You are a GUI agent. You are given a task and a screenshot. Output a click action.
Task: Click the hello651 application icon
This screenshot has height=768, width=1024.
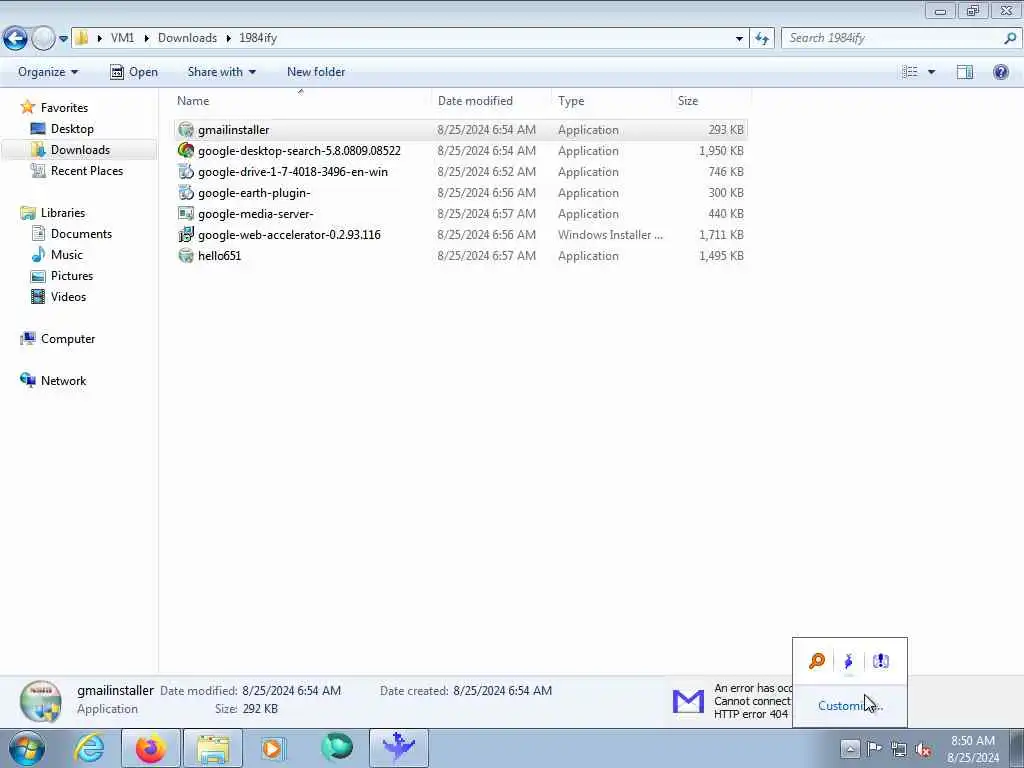point(186,255)
